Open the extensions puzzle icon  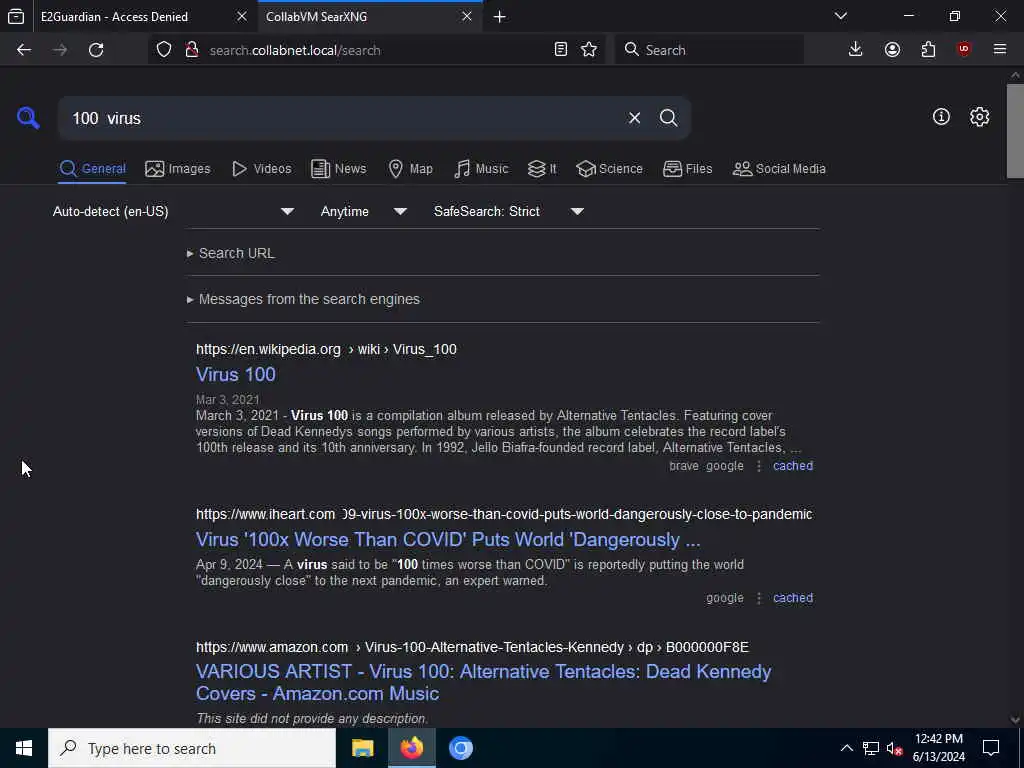pos(928,50)
